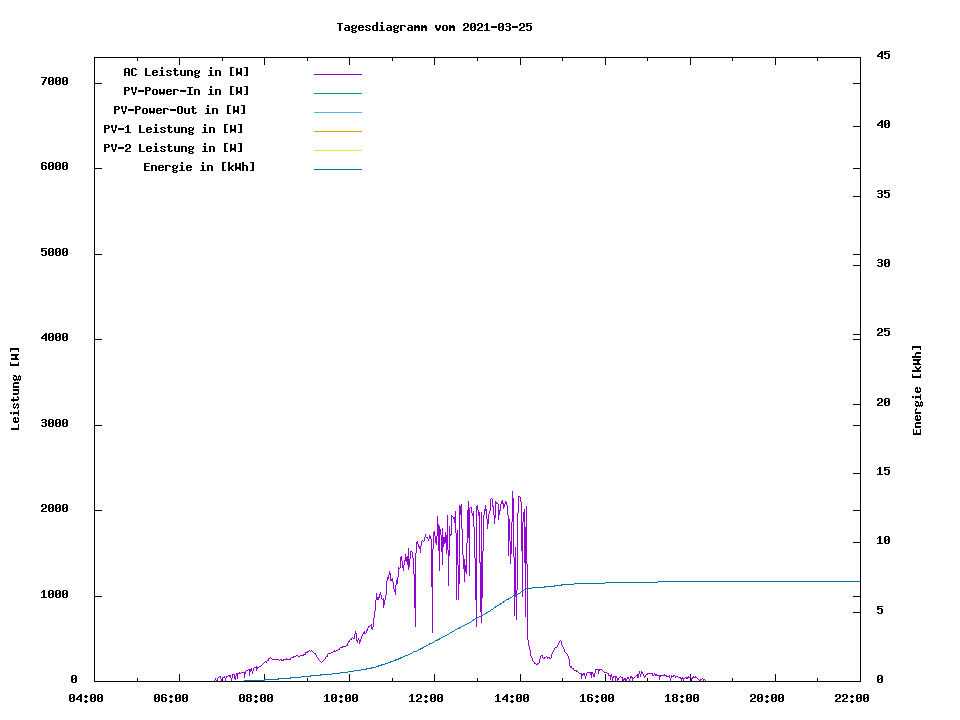This screenshot has height=720, width=960.
Task: Click the PV-Power-Out legend line sample
Action: coord(337,112)
